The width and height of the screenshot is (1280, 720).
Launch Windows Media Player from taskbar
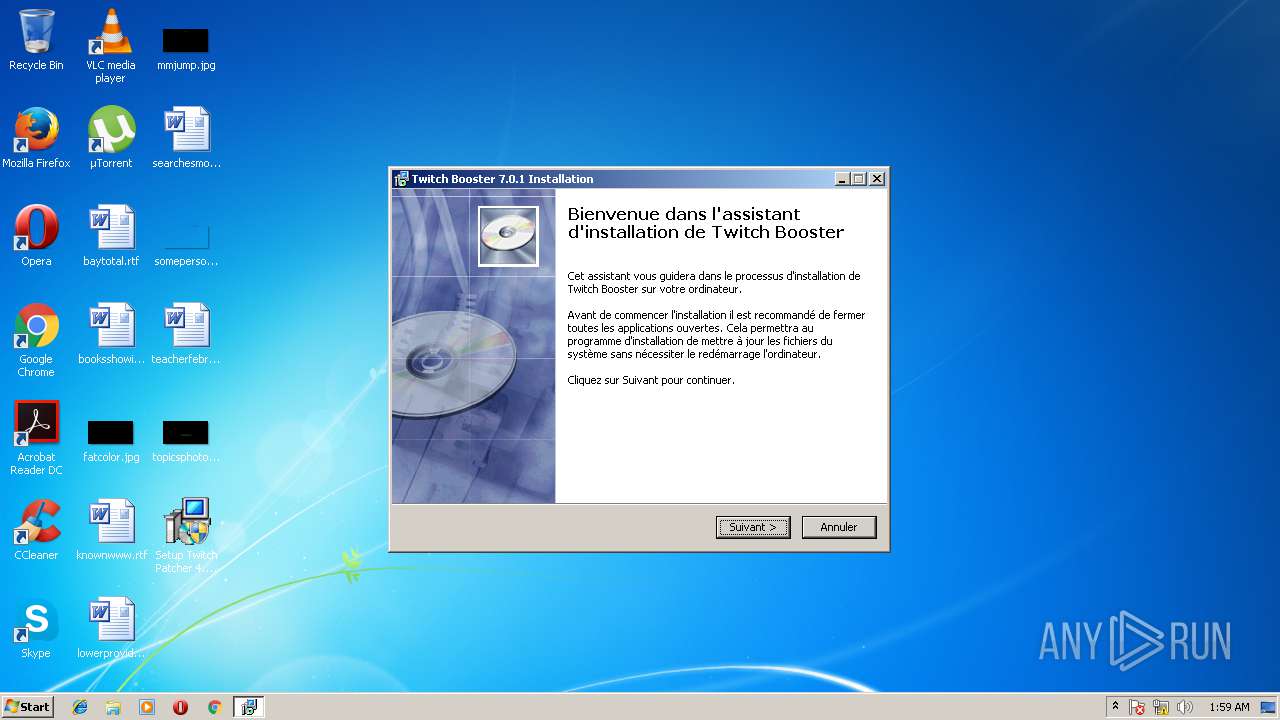(x=147, y=707)
